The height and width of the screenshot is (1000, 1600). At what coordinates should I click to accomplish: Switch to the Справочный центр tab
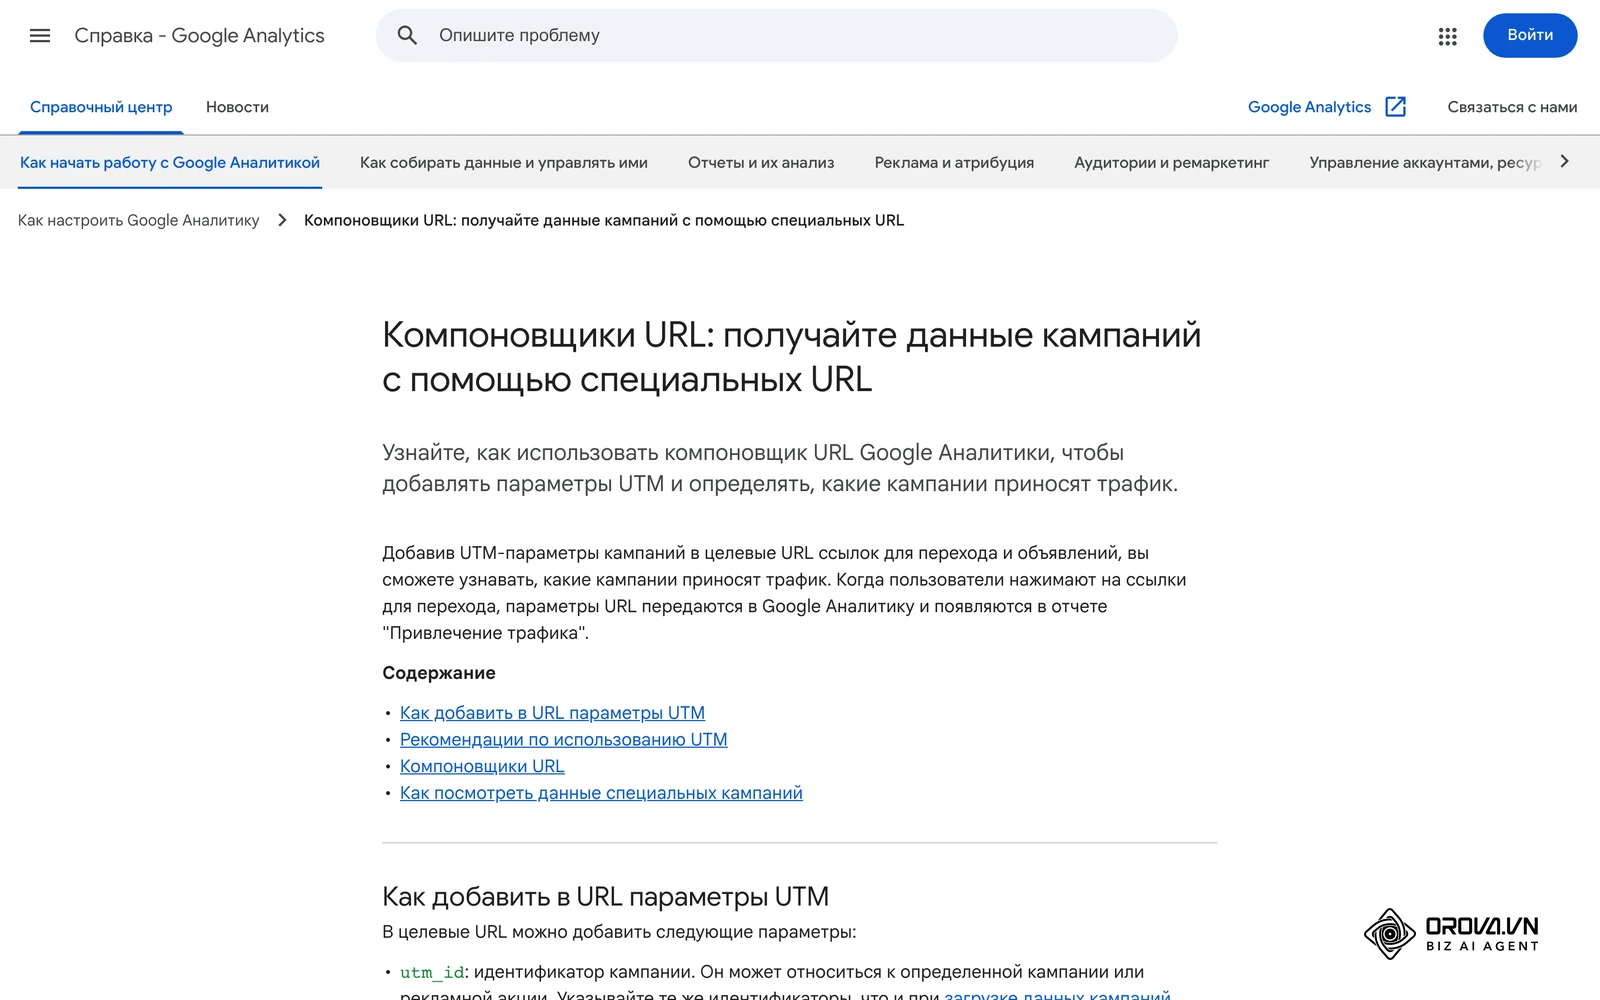101,107
